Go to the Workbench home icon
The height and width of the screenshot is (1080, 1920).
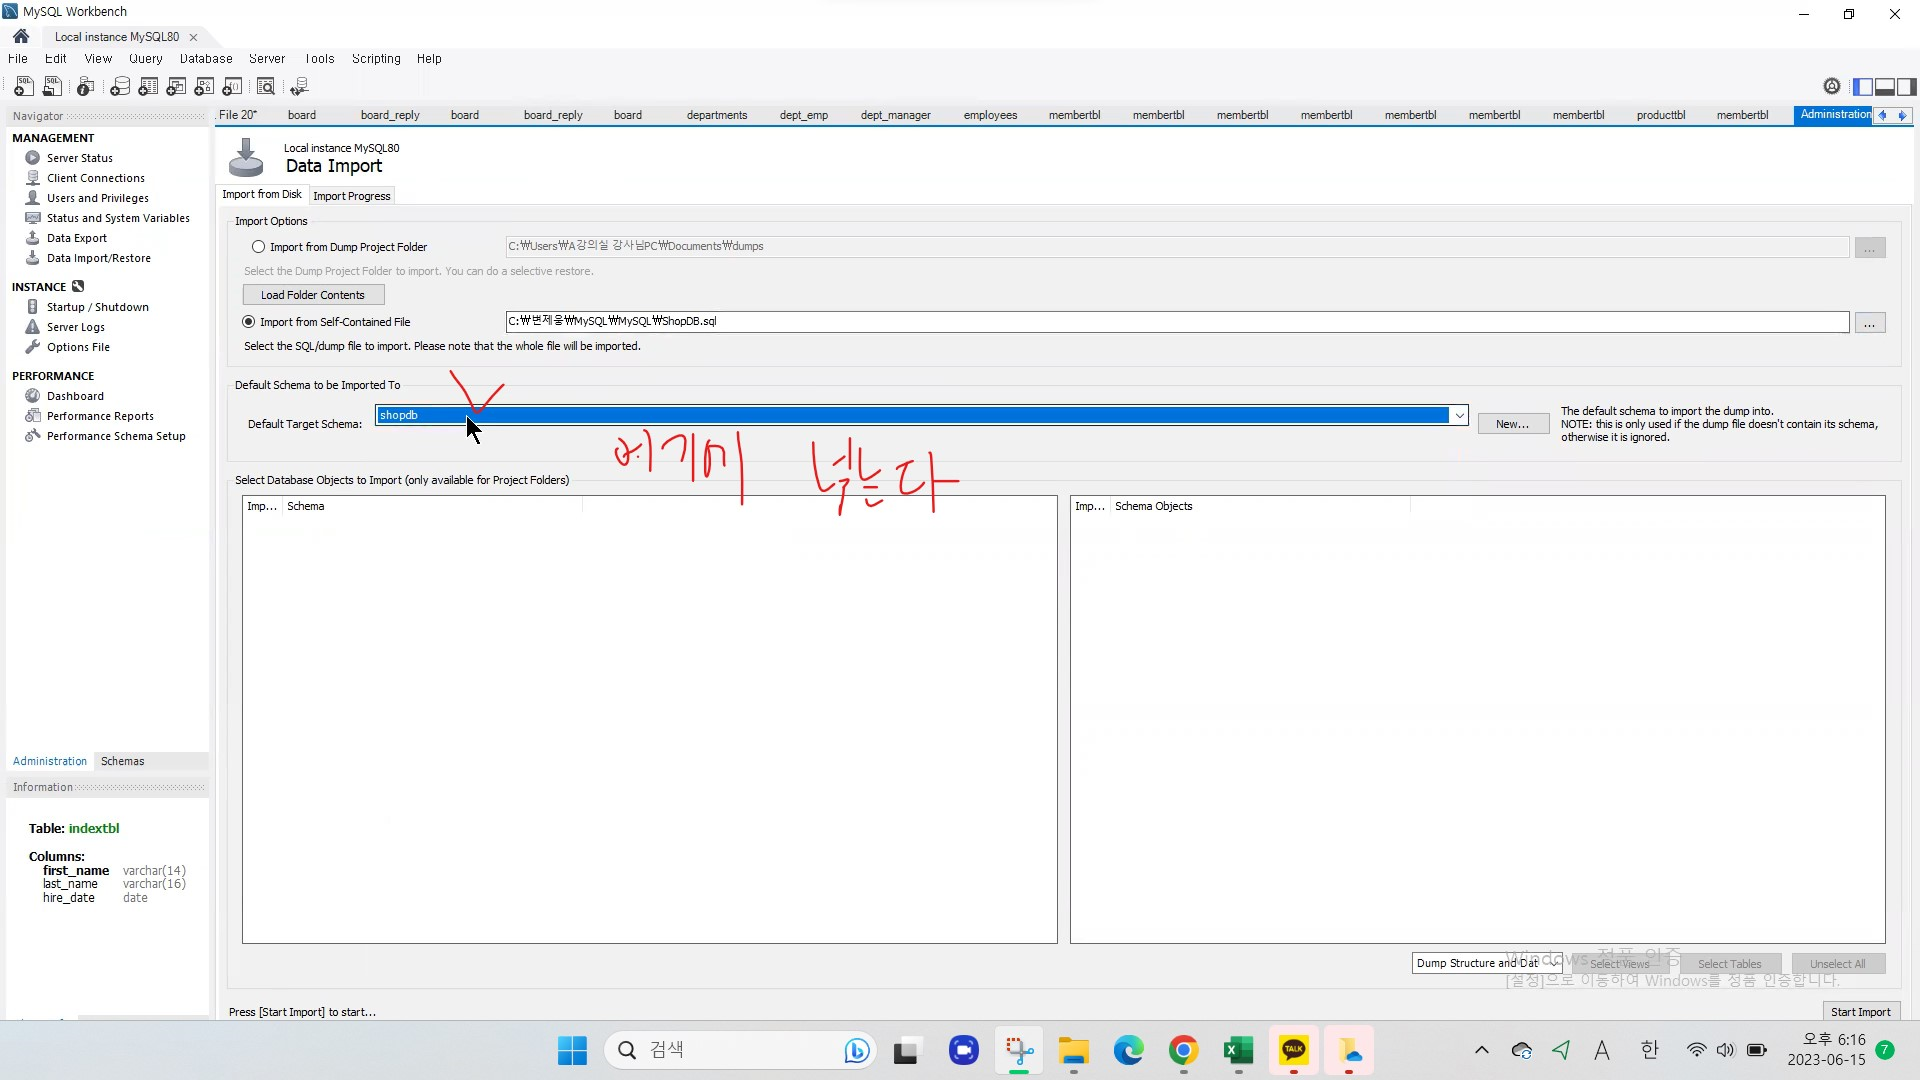click(21, 36)
